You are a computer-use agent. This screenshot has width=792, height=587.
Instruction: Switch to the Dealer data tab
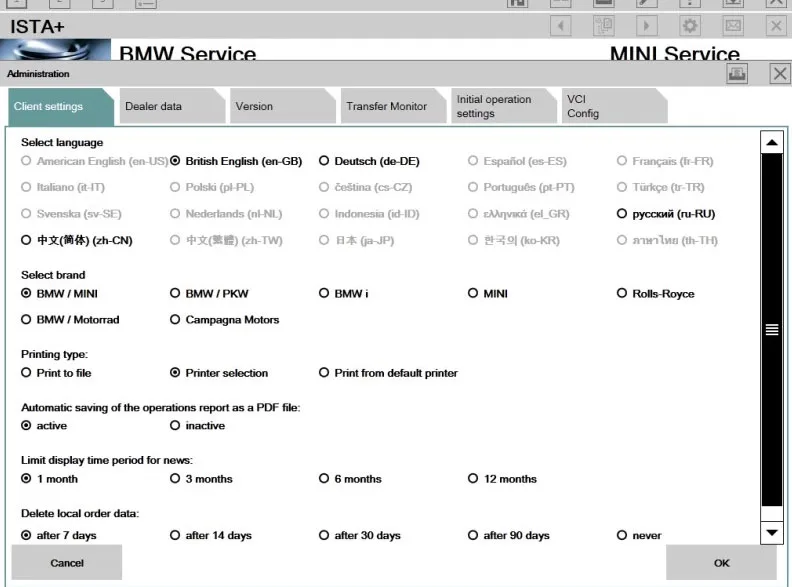point(172,106)
